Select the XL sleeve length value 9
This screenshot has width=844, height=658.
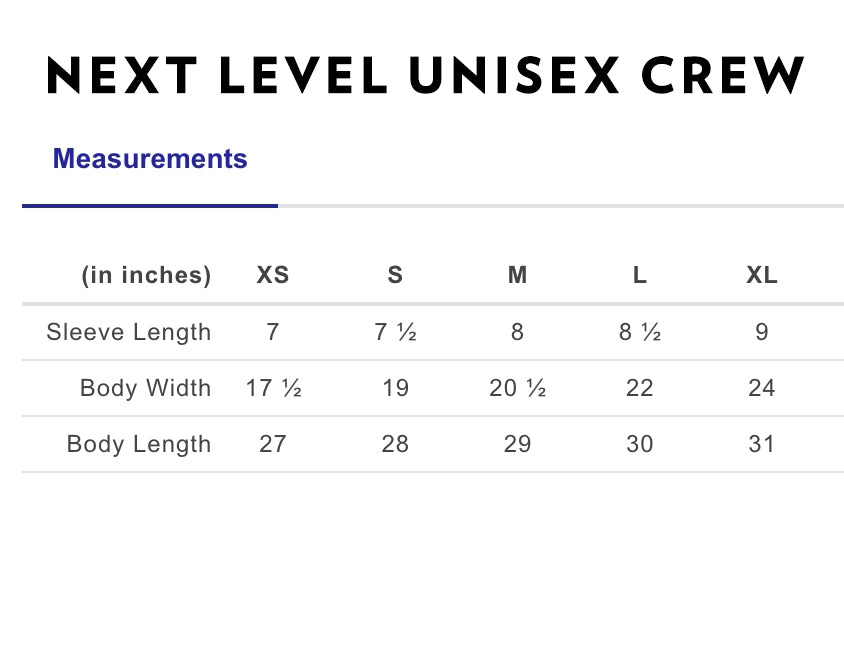(762, 332)
